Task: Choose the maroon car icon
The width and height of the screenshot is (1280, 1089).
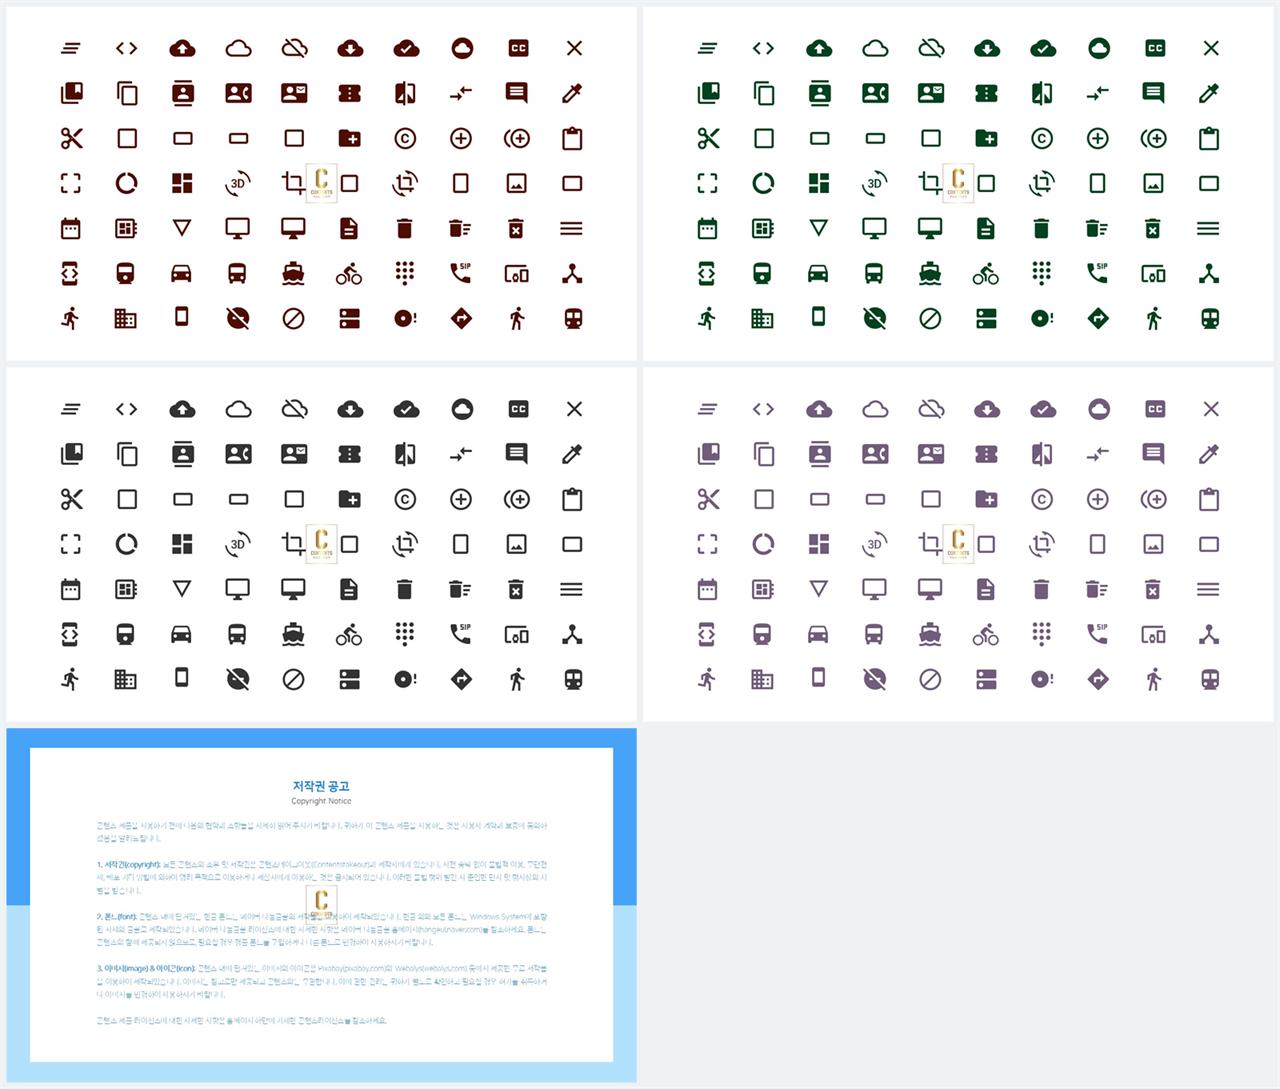Action: 181,273
